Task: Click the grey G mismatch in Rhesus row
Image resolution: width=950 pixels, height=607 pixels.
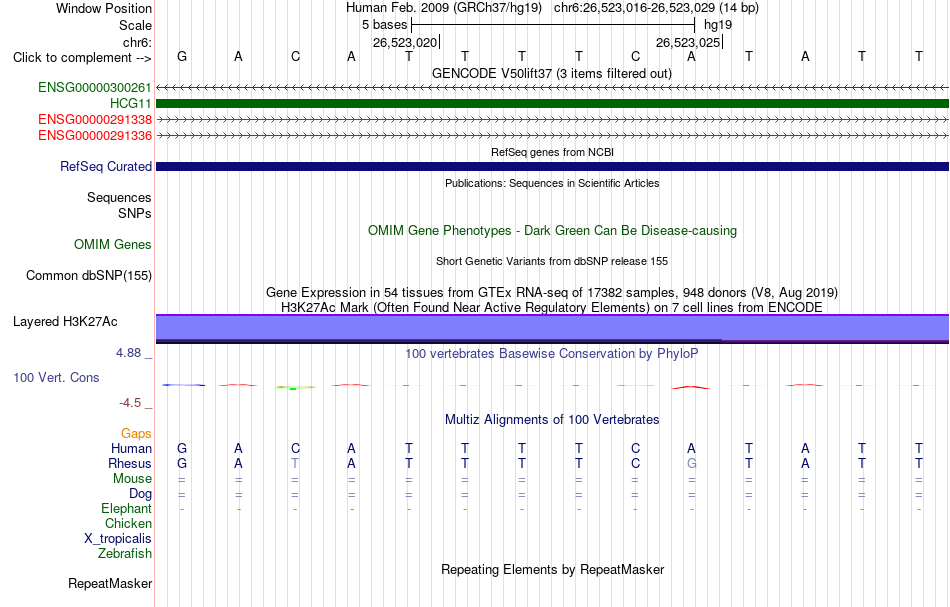Action: click(x=691, y=463)
